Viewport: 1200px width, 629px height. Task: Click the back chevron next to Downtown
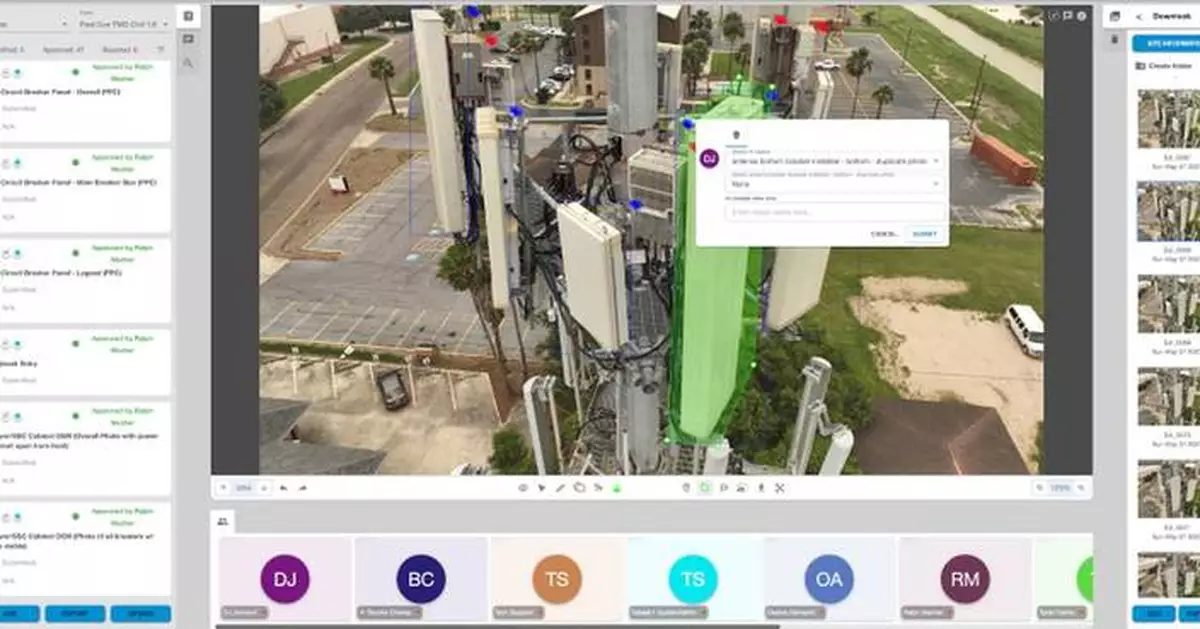[1139, 17]
